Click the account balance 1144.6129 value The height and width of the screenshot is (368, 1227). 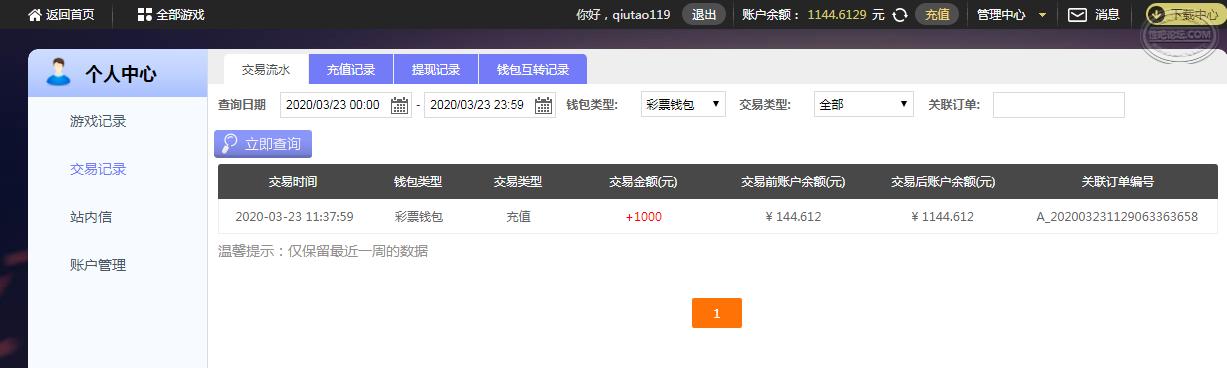coord(837,15)
